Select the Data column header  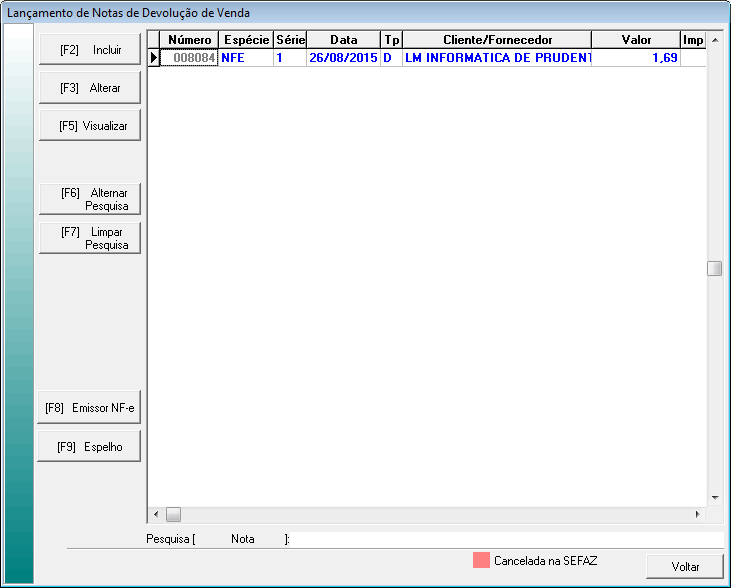343,40
